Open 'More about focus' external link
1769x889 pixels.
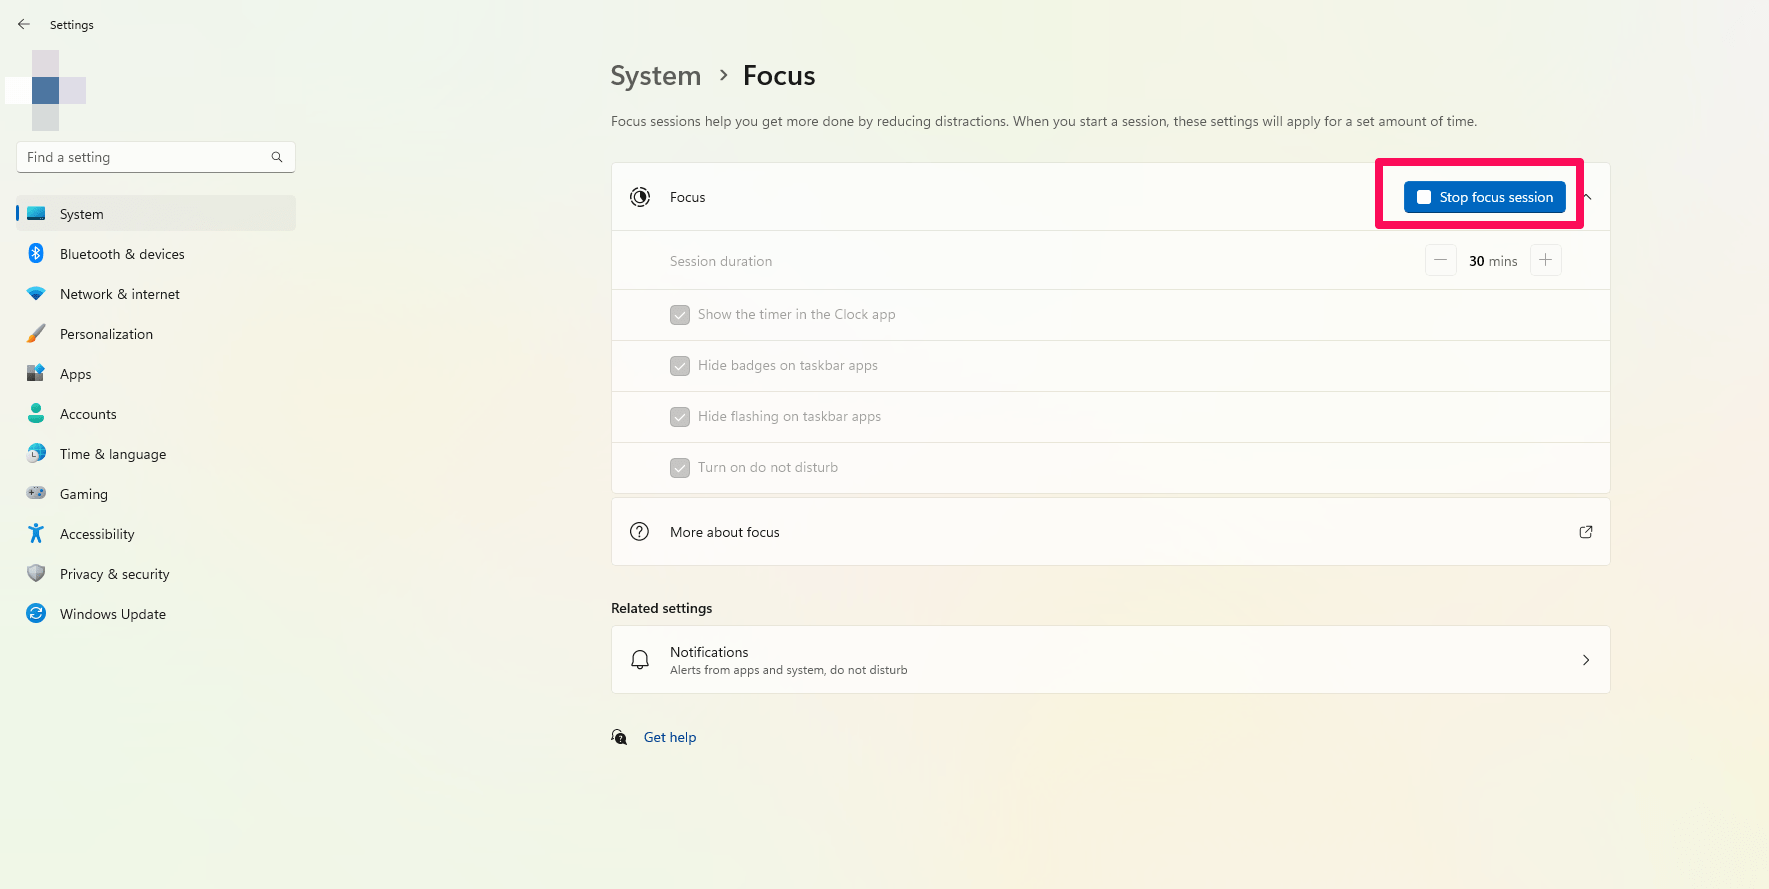1585,532
